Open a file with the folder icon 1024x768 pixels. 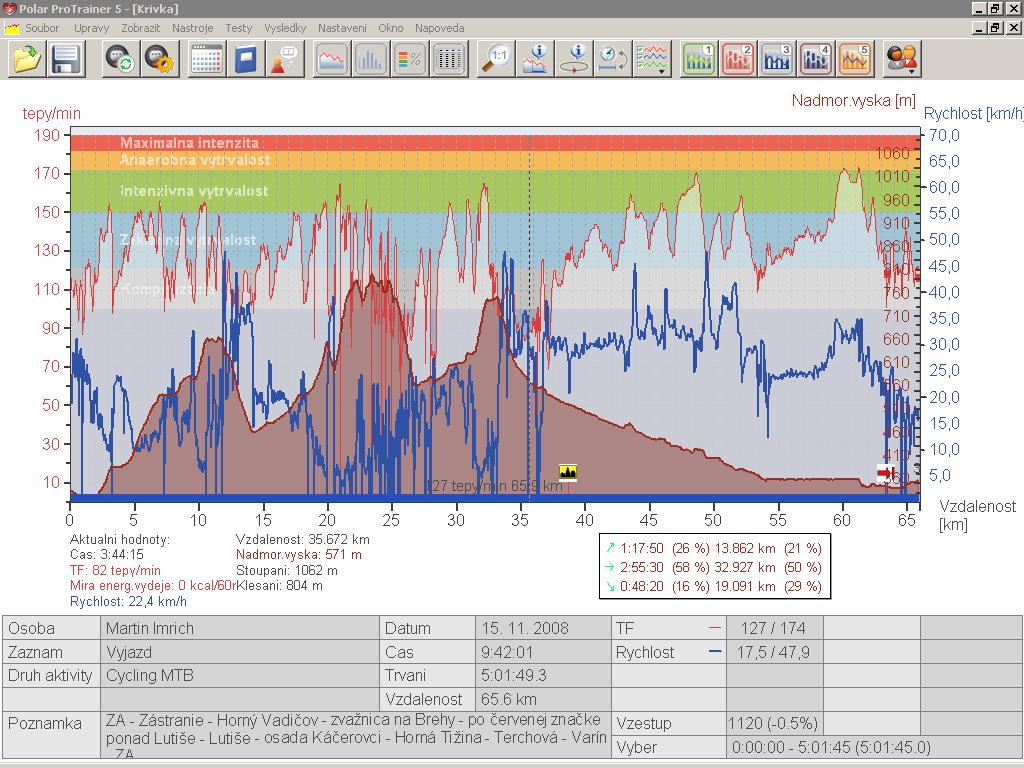click(27, 60)
